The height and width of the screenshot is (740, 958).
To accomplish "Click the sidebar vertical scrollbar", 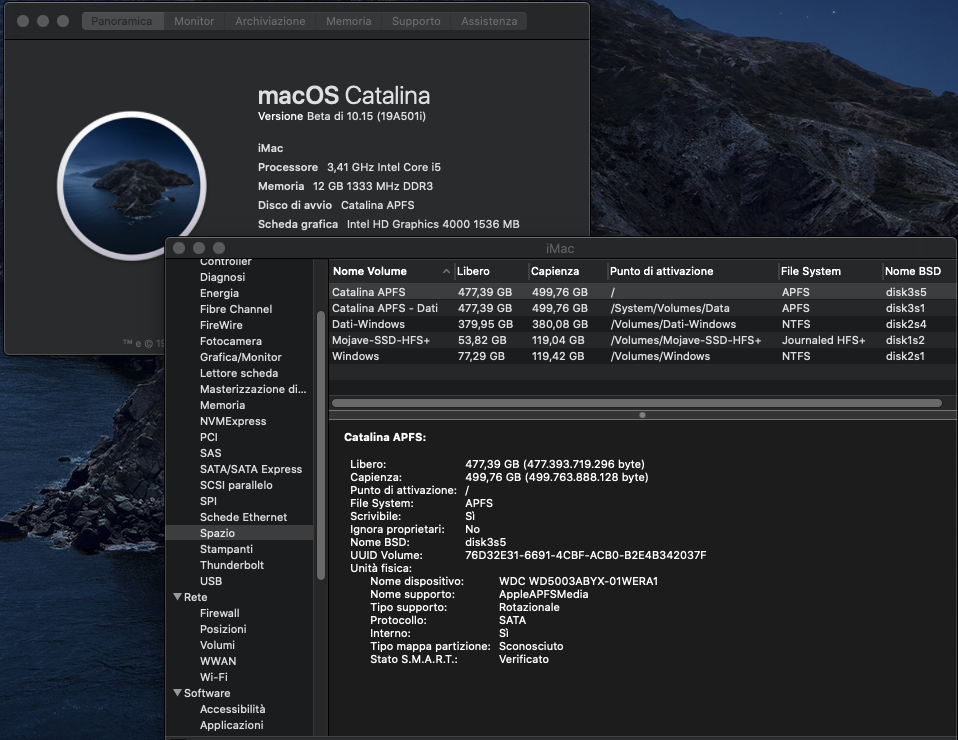I will point(321,445).
